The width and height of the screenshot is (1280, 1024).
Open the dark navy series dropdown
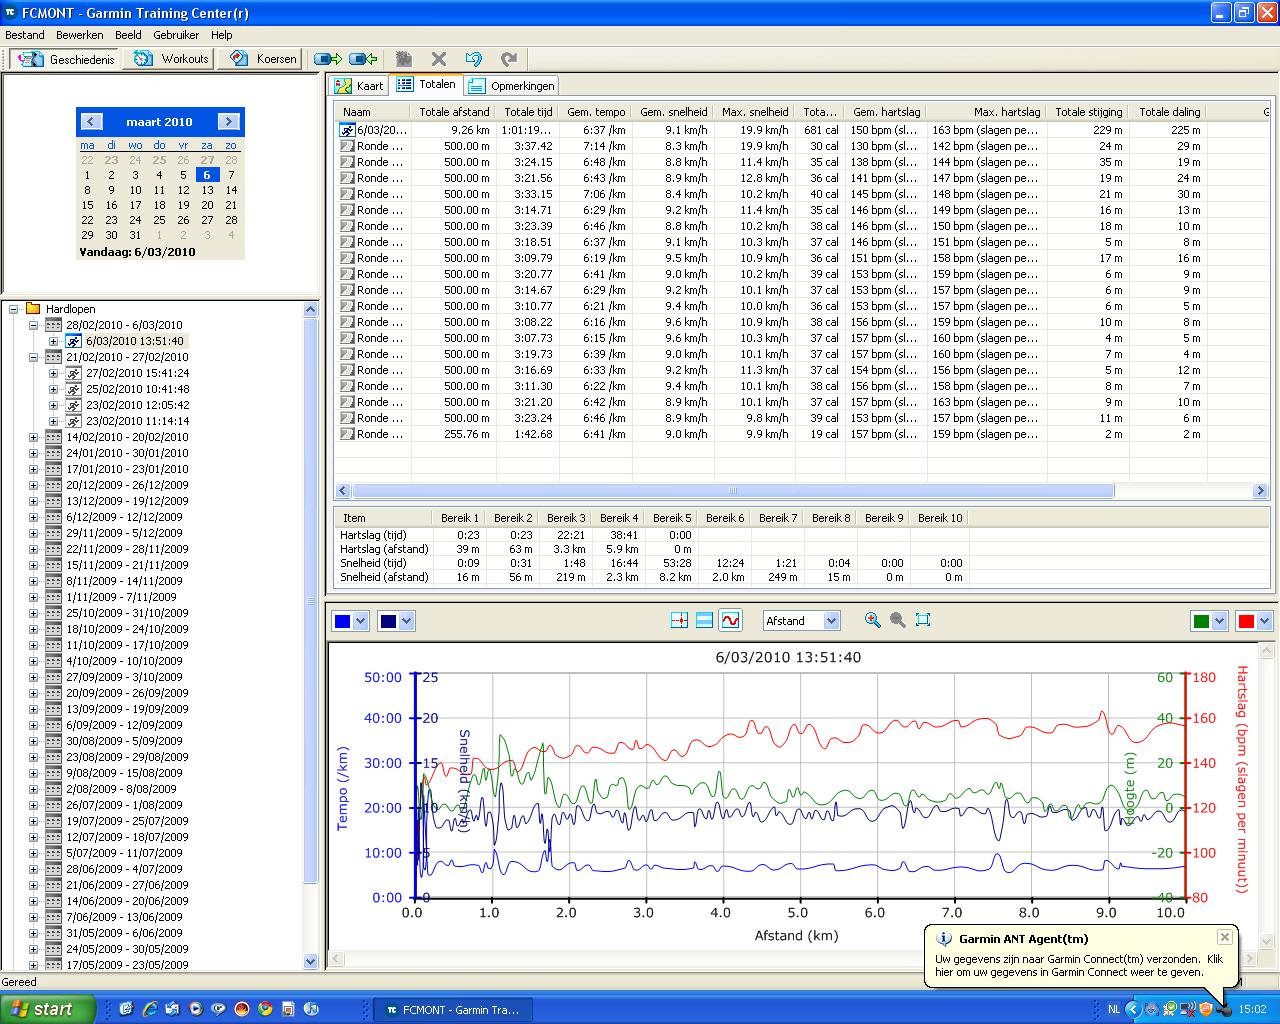click(406, 621)
